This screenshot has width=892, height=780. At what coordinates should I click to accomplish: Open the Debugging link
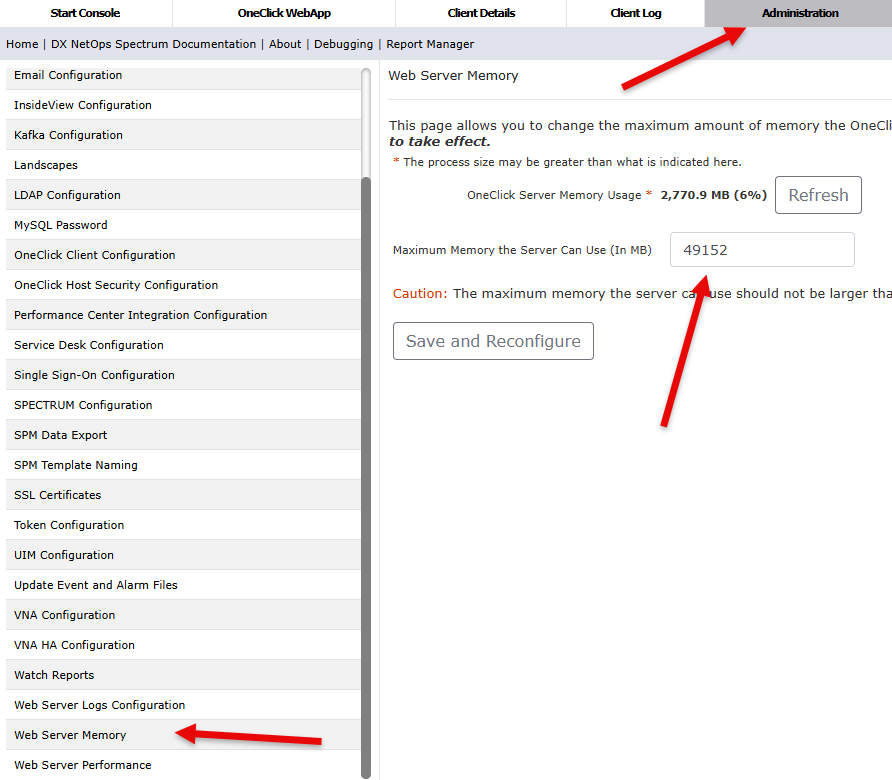(x=343, y=44)
